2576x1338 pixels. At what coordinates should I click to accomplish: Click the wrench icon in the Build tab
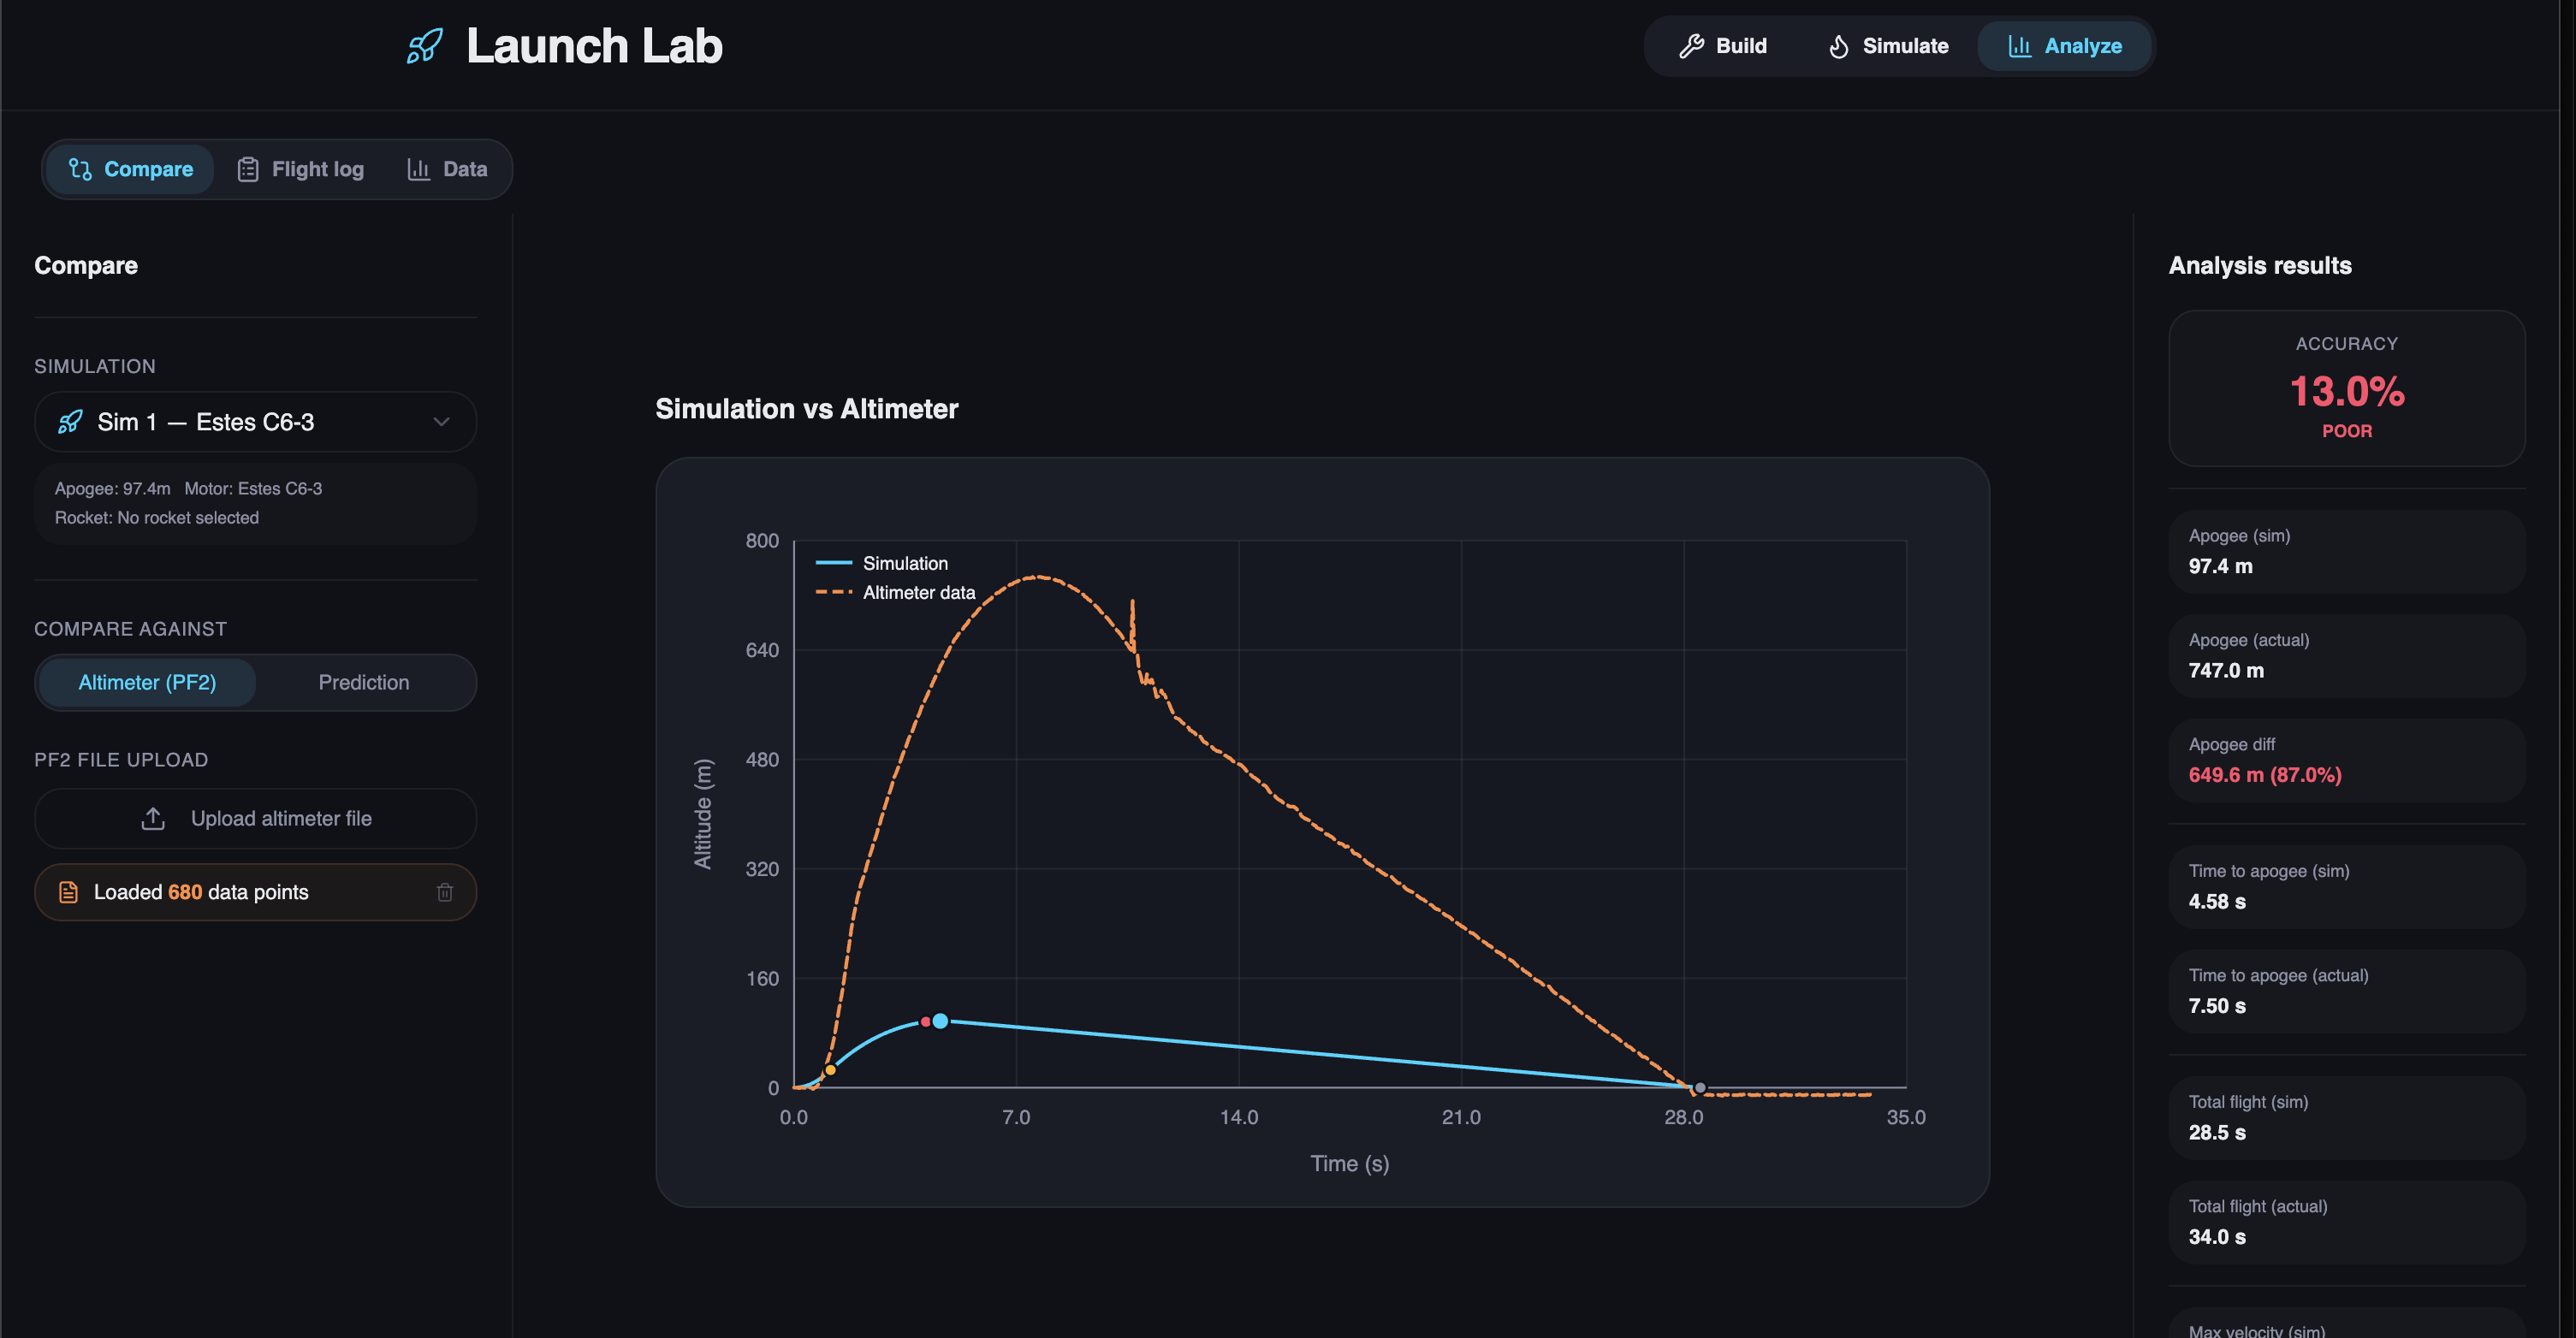click(1691, 46)
